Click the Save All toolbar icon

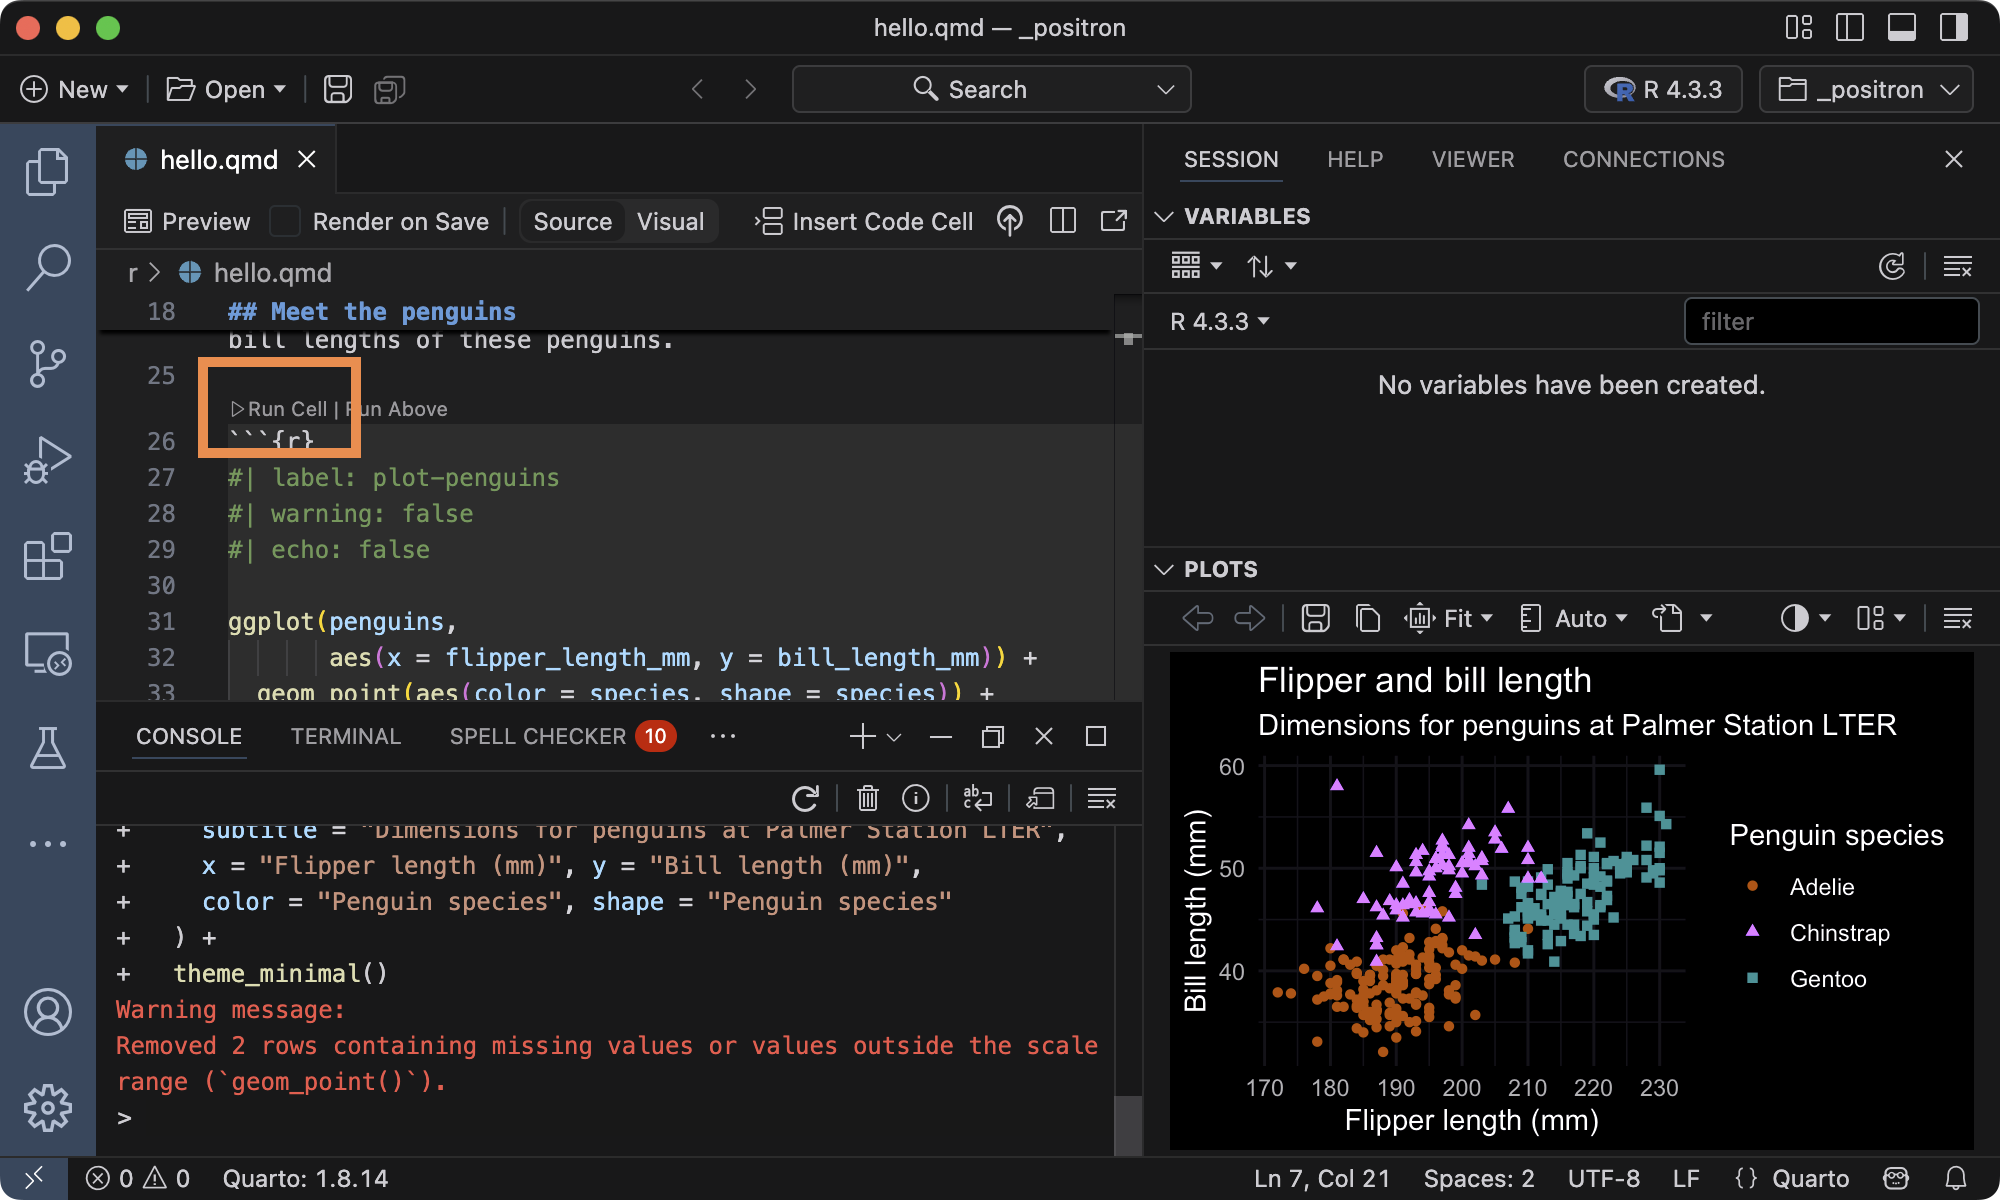coord(389,89)
